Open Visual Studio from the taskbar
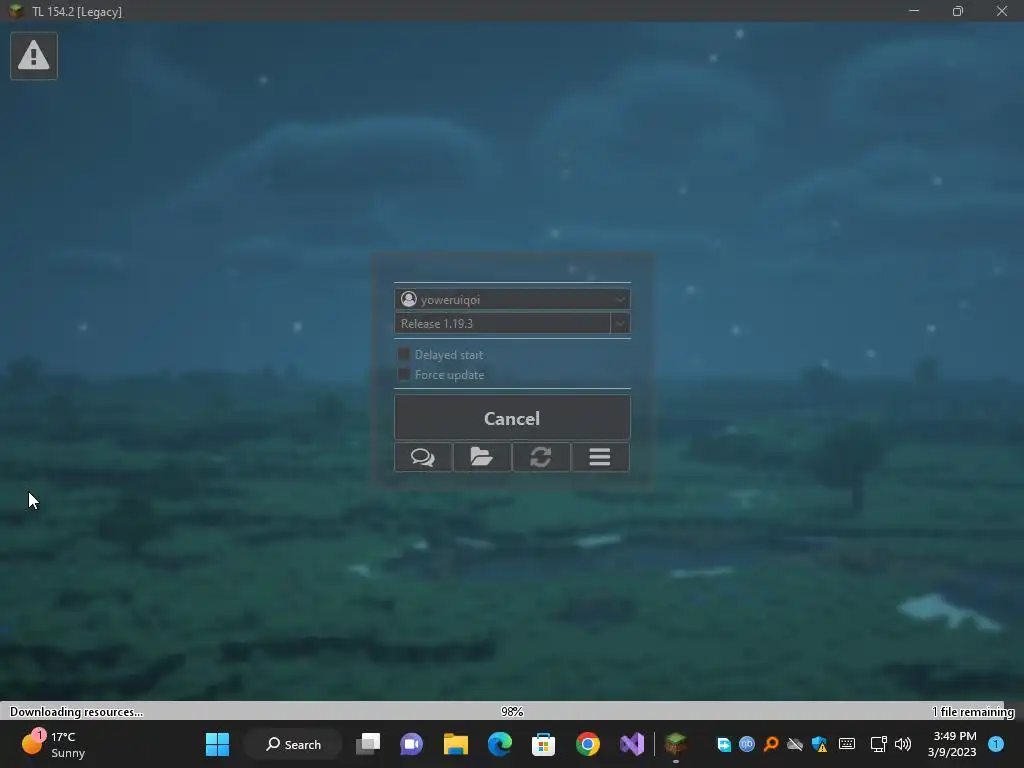The height and width of the screenshot is (768, 1024). pos(632,744)
